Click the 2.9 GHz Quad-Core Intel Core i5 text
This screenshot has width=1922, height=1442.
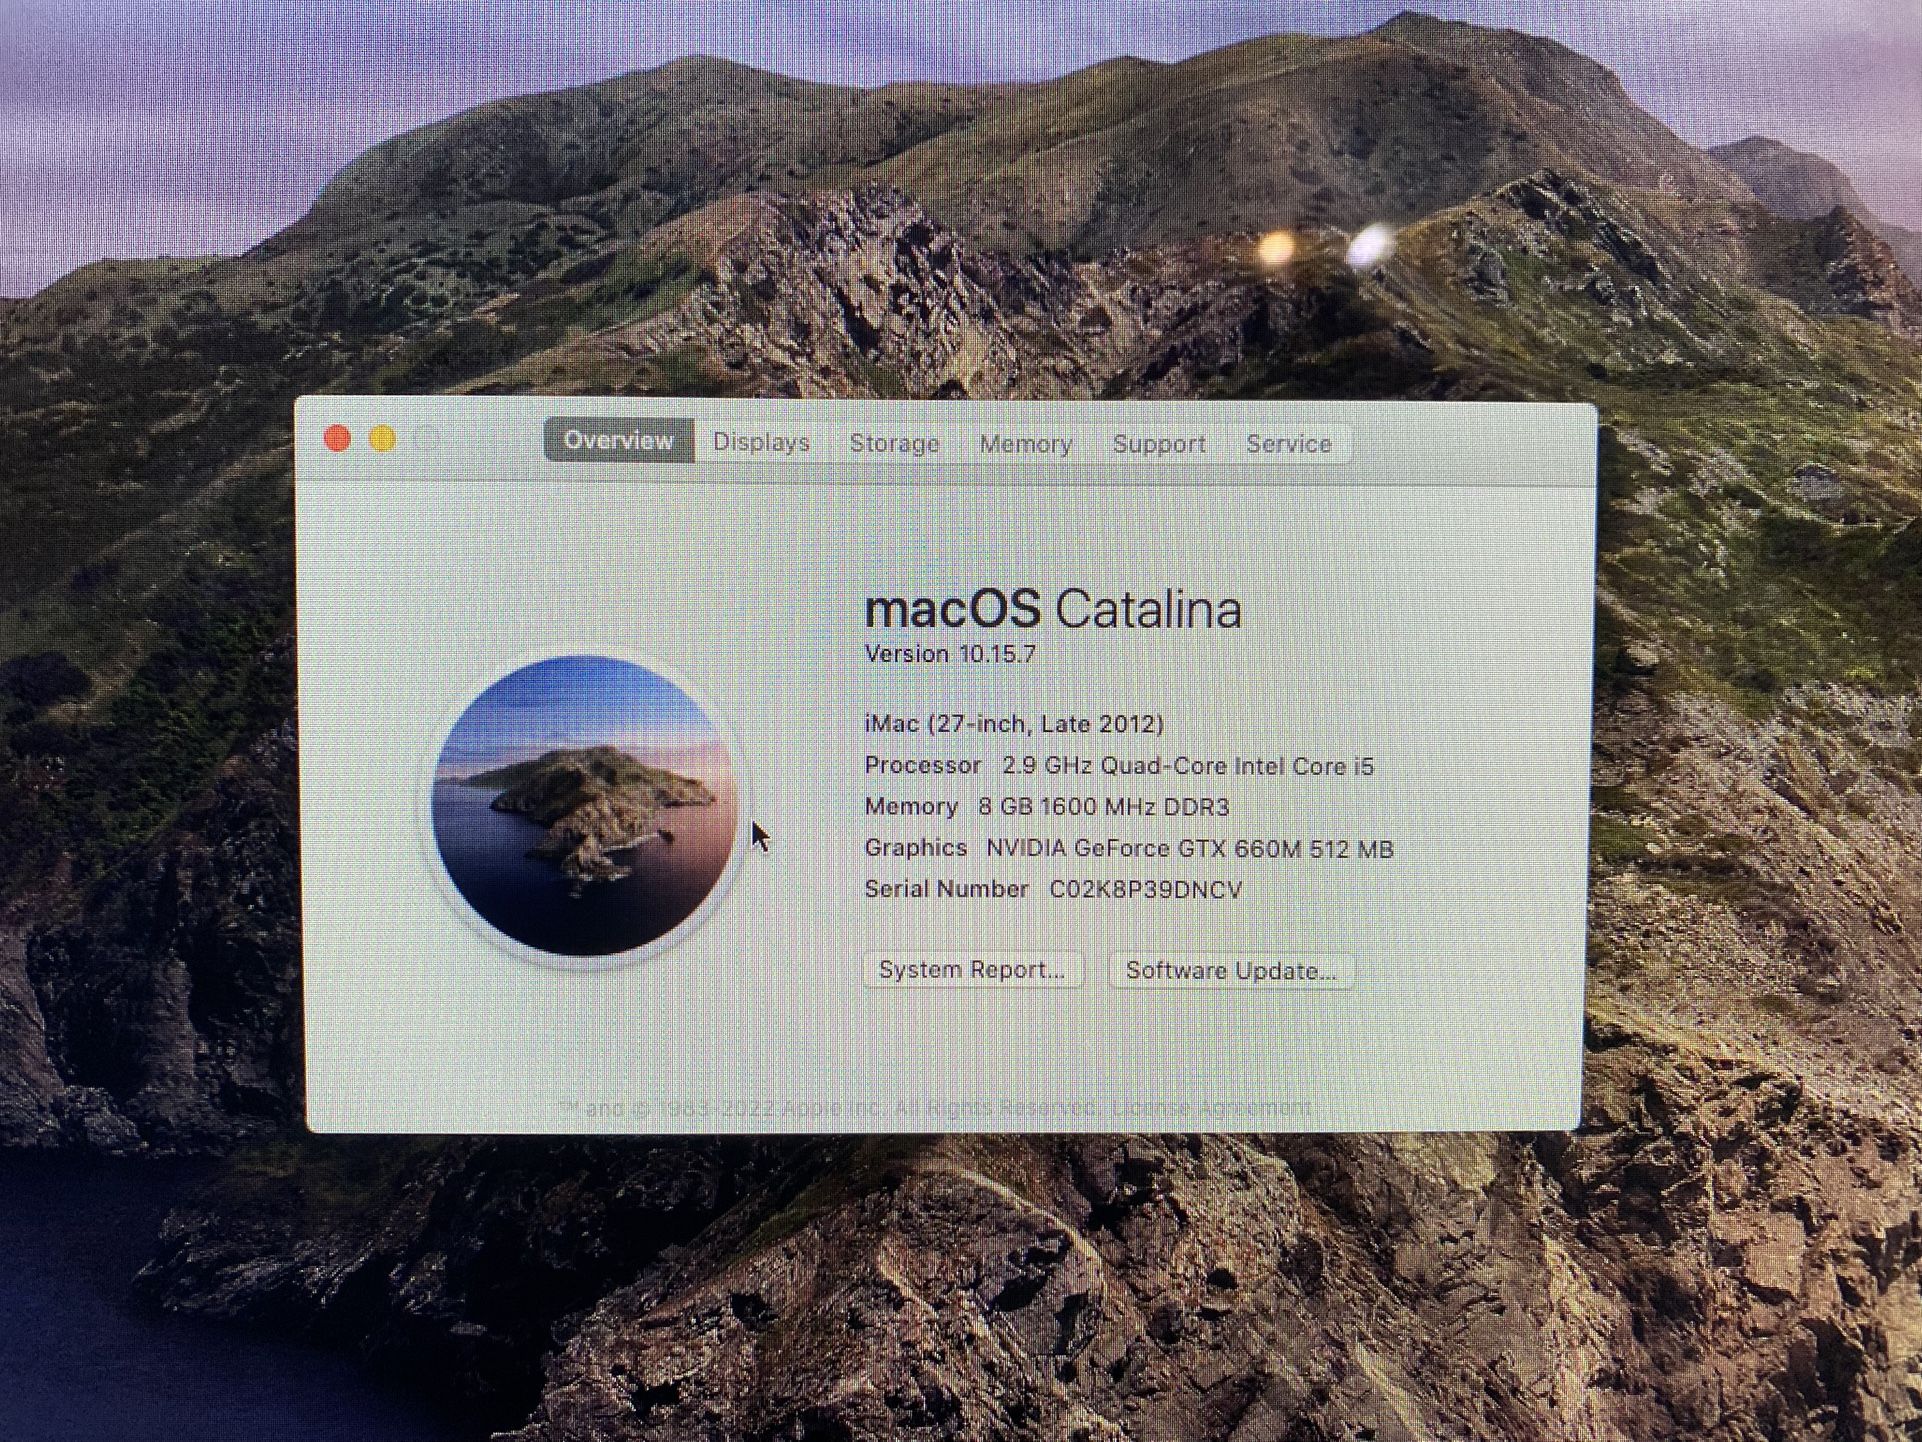(1188, 766)
